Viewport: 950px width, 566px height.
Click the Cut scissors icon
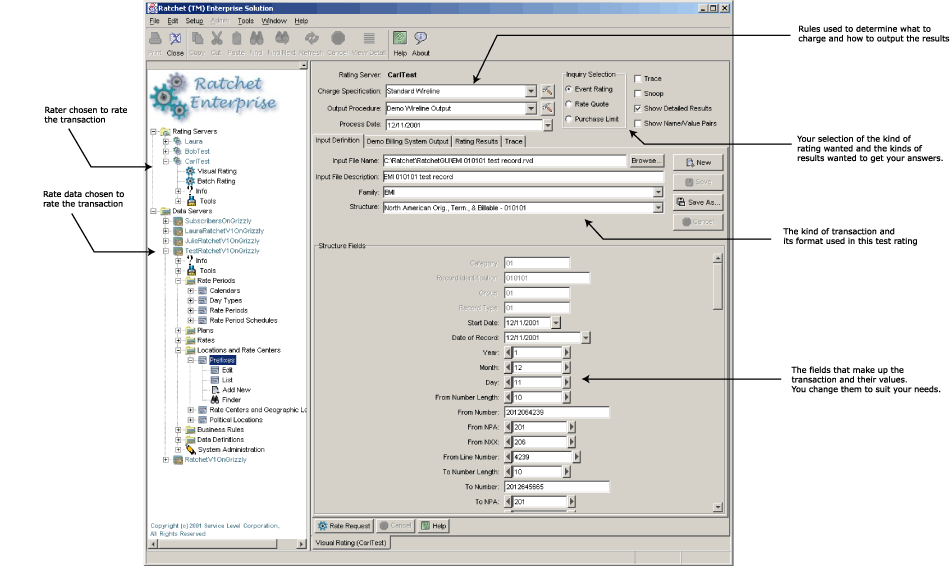pyautogui.click(x=216, y=39)
